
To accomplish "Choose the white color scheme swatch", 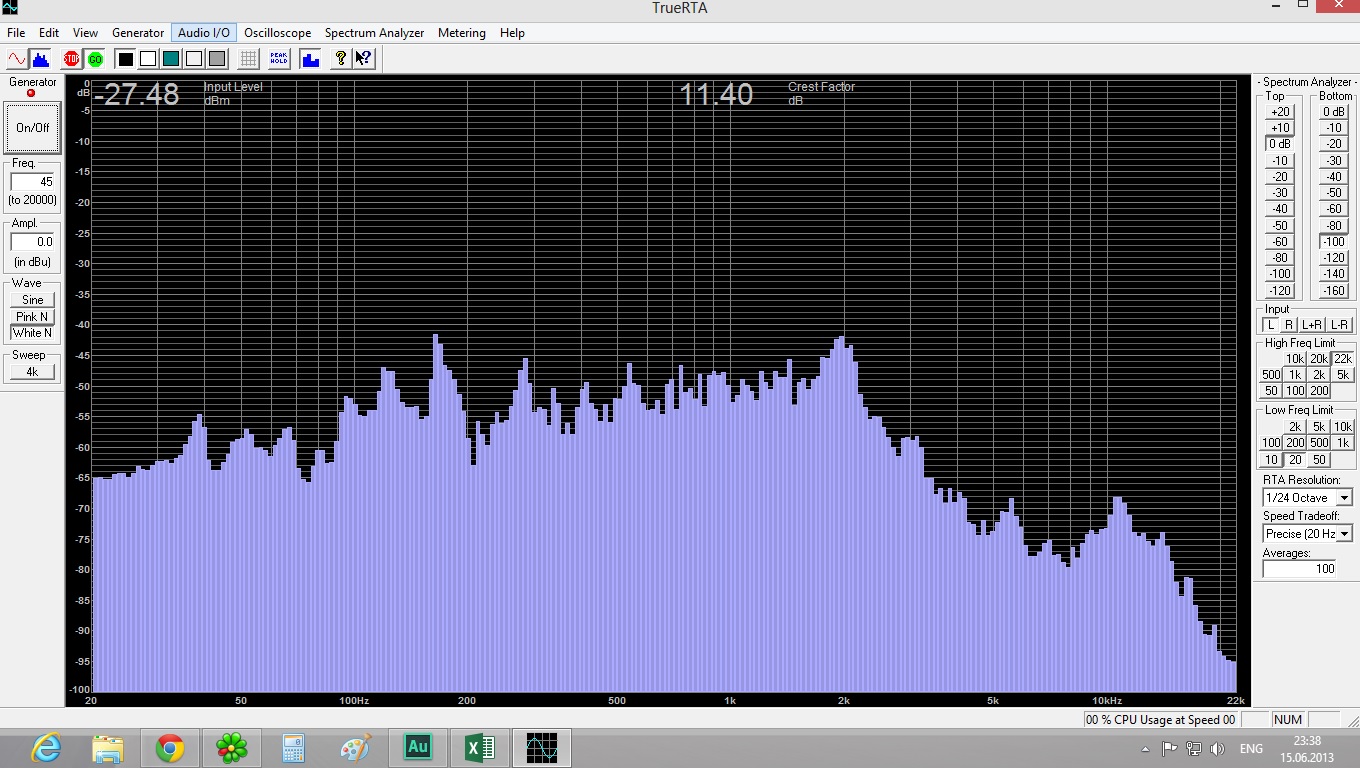I will (x=147, y=58).
